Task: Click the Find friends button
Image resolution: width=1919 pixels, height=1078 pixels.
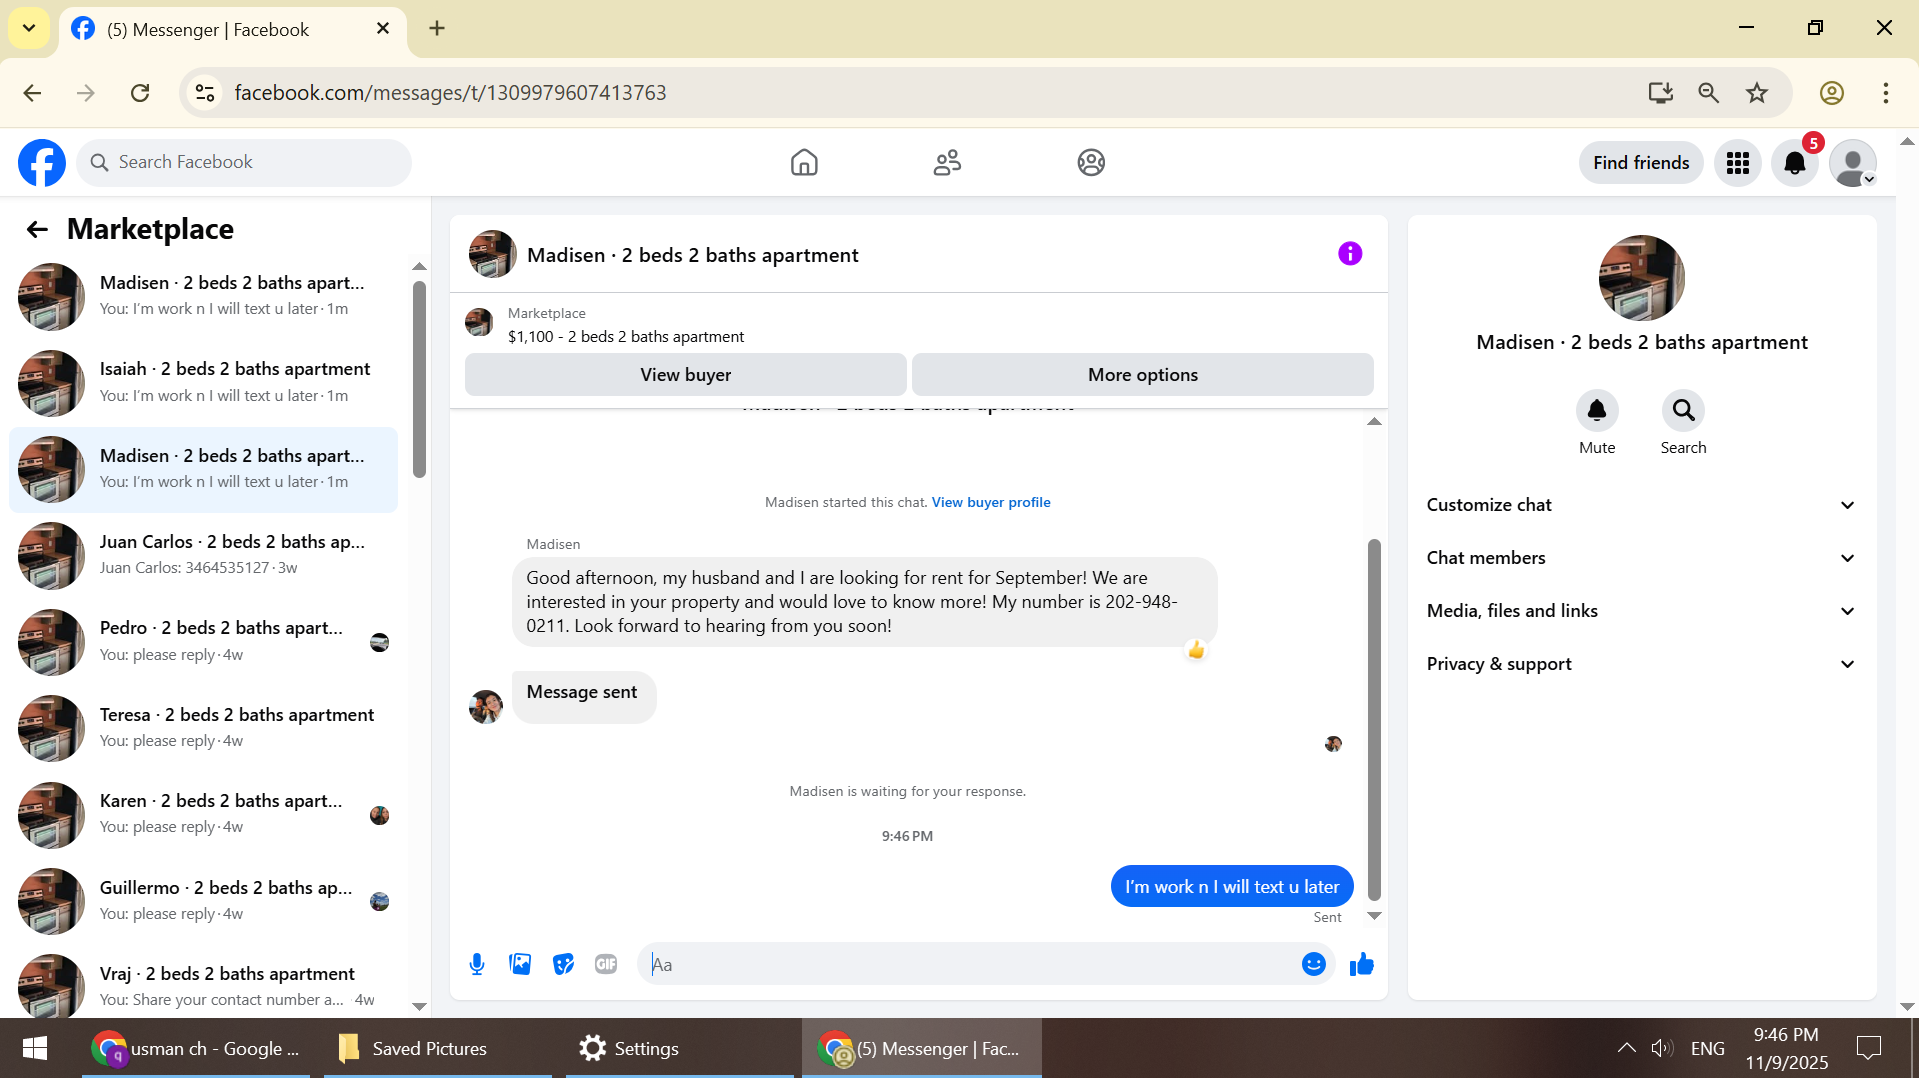Action: (1641, 163)
